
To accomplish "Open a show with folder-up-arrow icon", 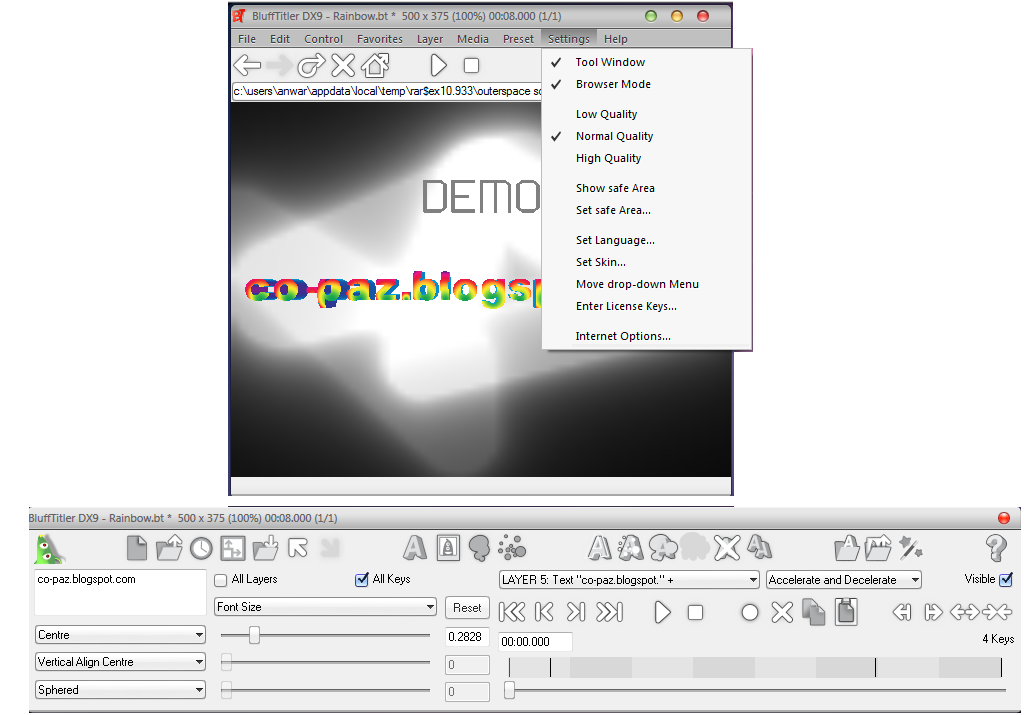I will 169,548.
